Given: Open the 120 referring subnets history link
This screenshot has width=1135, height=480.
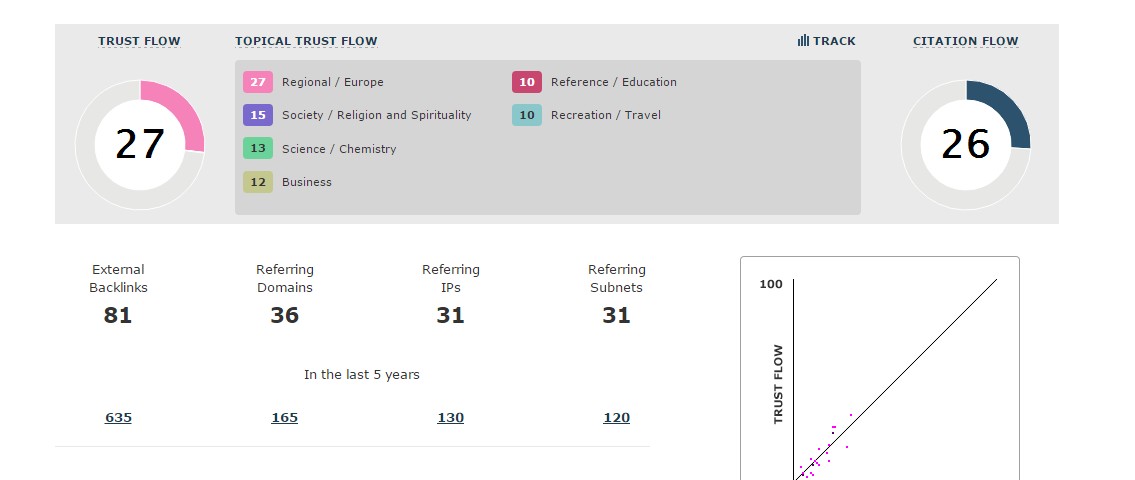Looking at the screenshot, I should point(616,418).
